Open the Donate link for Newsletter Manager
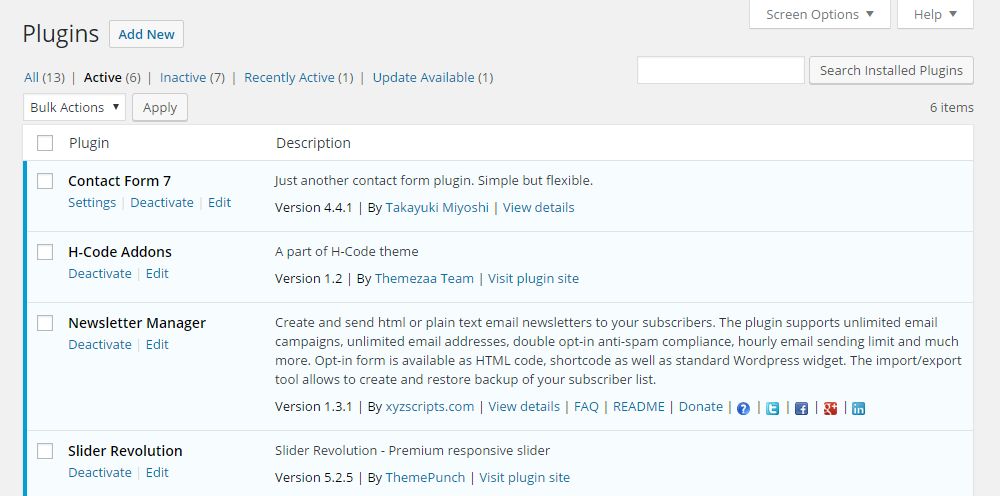The height and width of the screenshot is (496, 1000). (701, 407)
